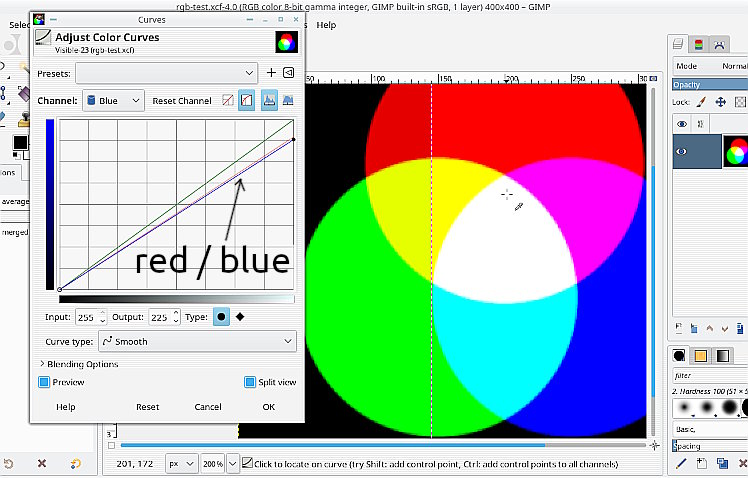
Task: Disable the Split view checkbox
Action: pyautogui.click(x=250, y=382)
